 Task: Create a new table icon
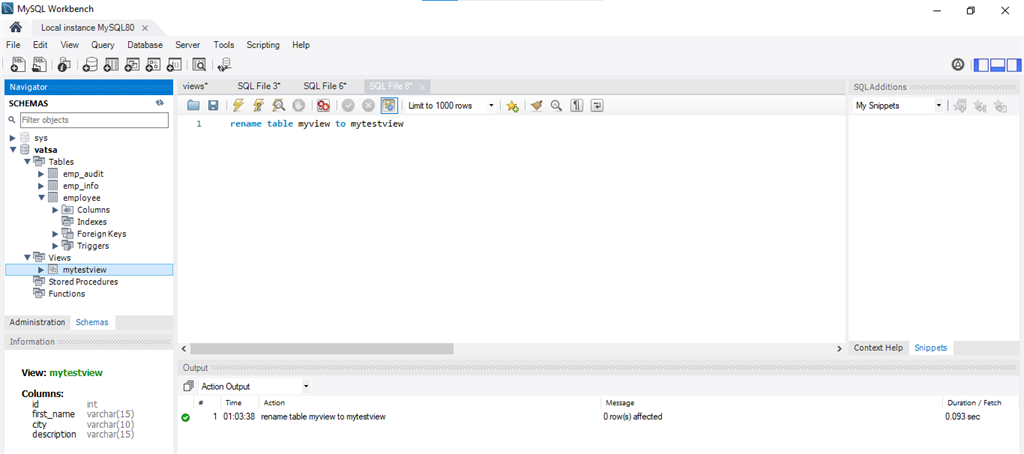(111, 64)
